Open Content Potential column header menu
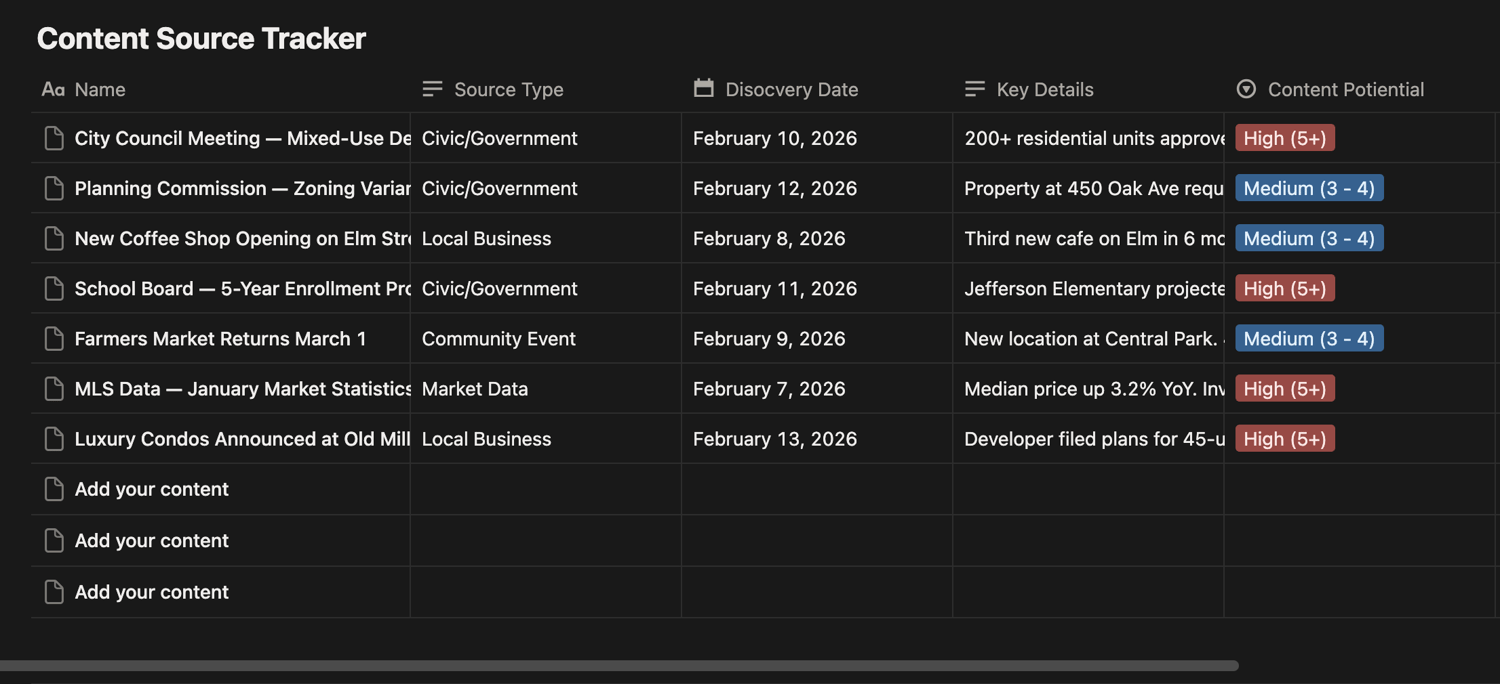 pos(1345,89)
